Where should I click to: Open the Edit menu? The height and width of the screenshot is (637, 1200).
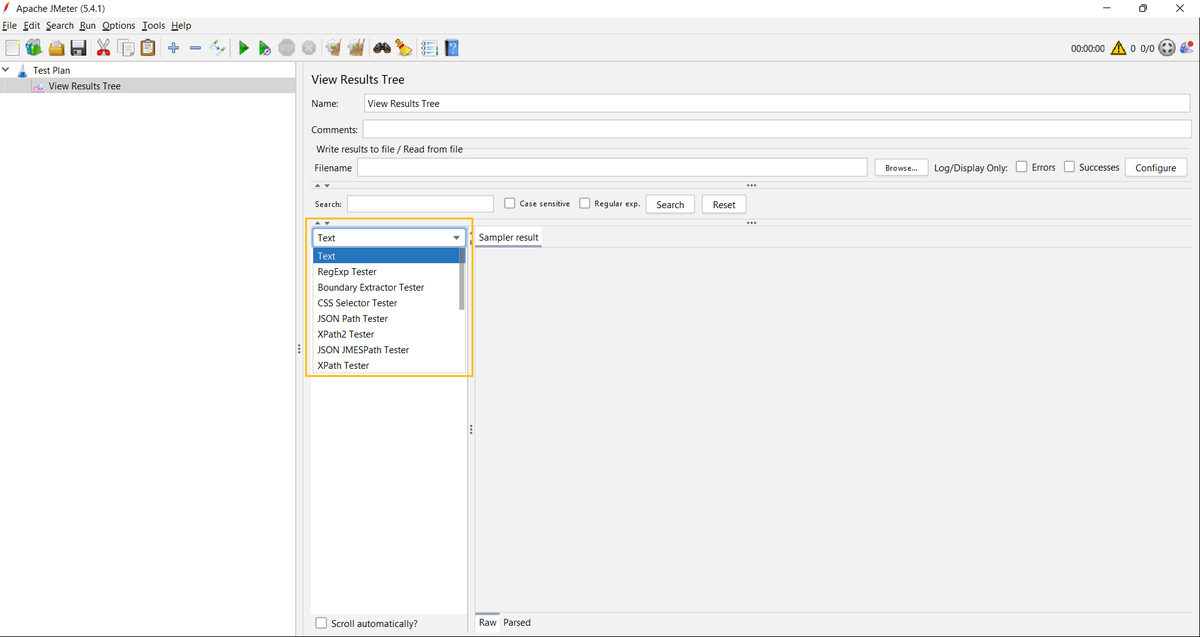coord(32,25)
